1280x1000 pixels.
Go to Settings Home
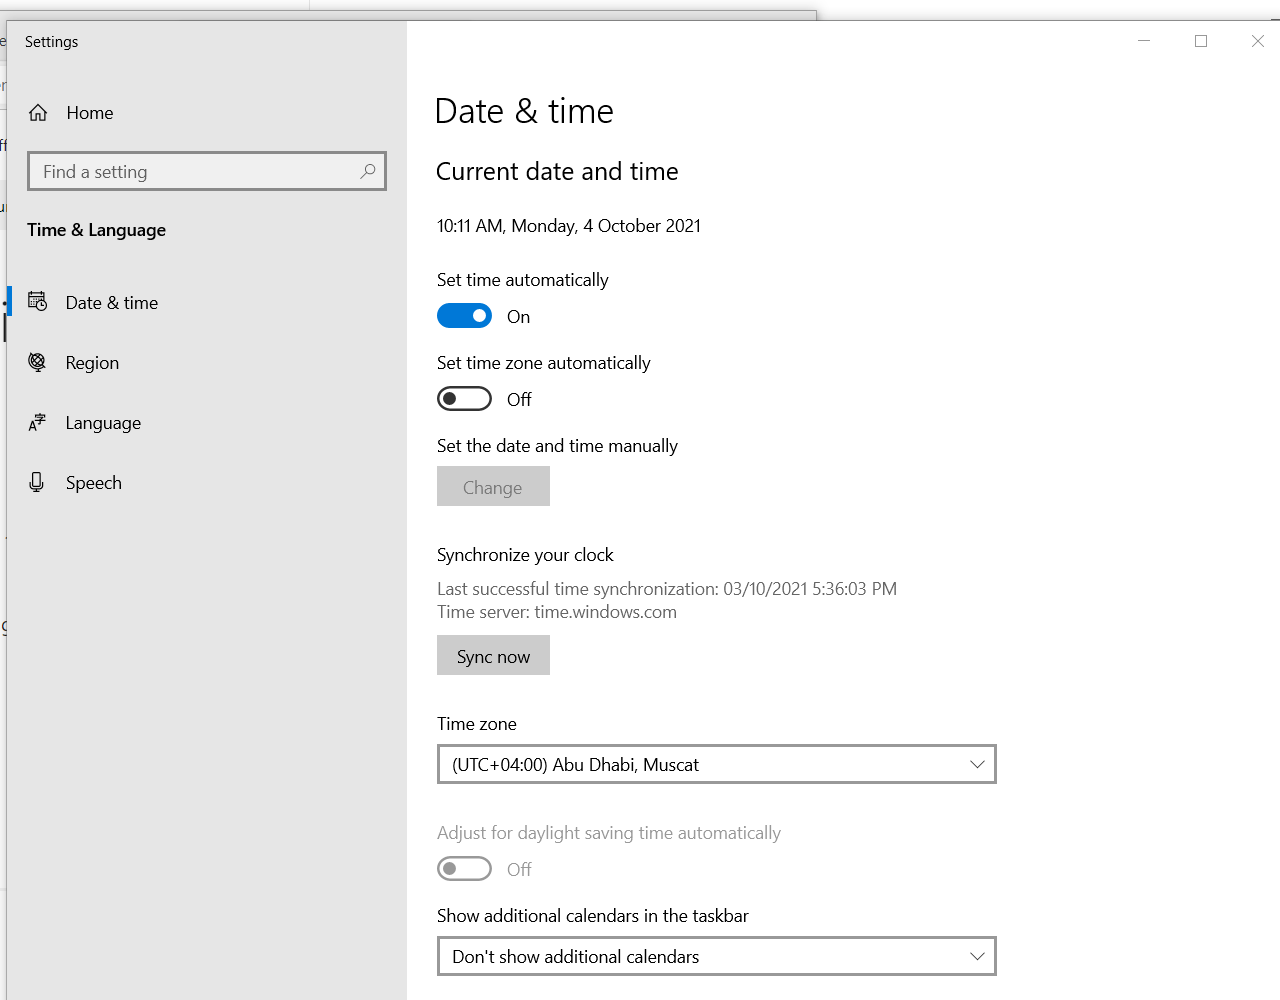pyautogui.click(x=206, y=113)
